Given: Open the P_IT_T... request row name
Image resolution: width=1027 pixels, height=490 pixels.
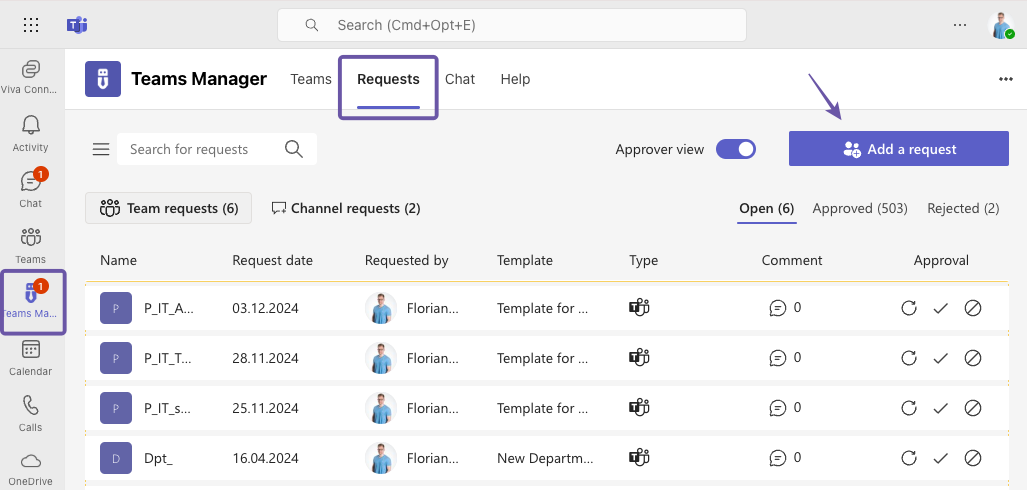Looking at the screenshot, I should click(x=166, y=358).
